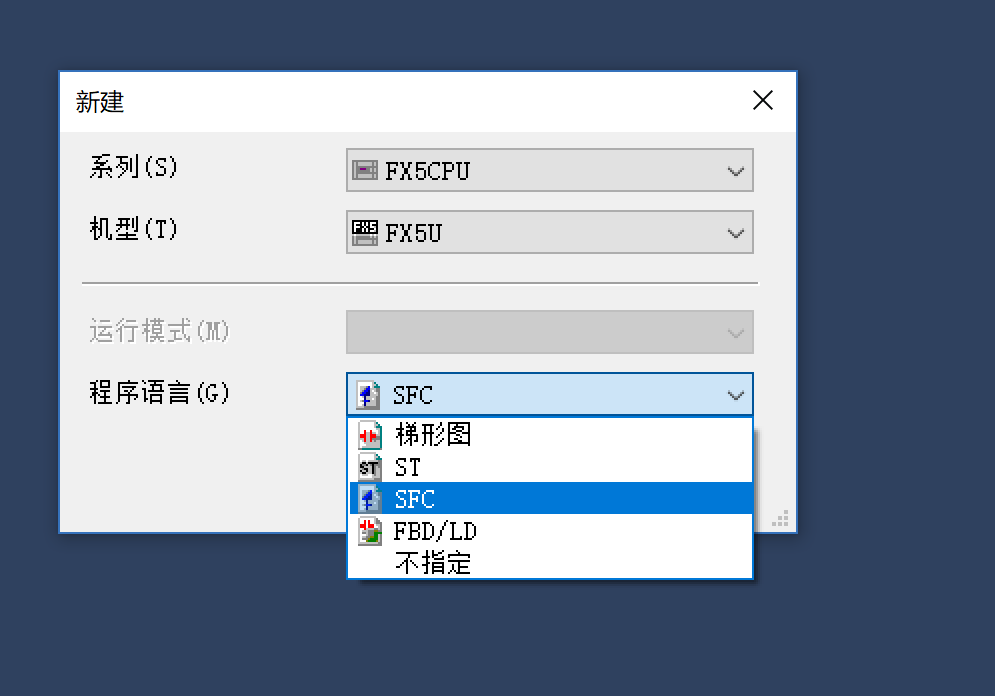Viewport: 995px width, 696px height.
Task: Click the ladder diagram icon beside 梯形图
Action: (371, 435)
